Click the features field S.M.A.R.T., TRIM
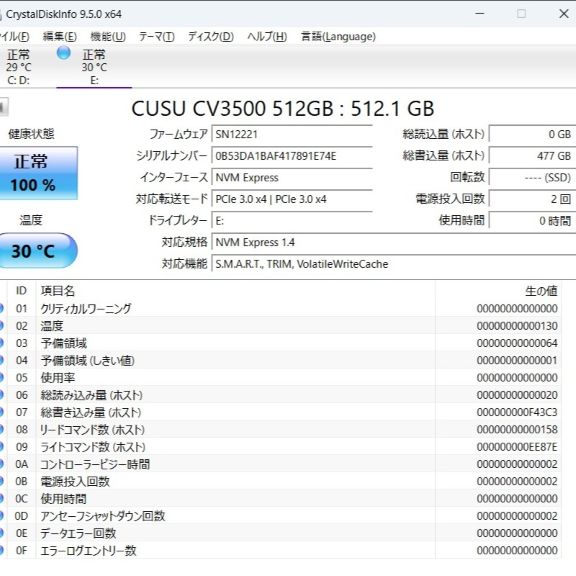 394,264
